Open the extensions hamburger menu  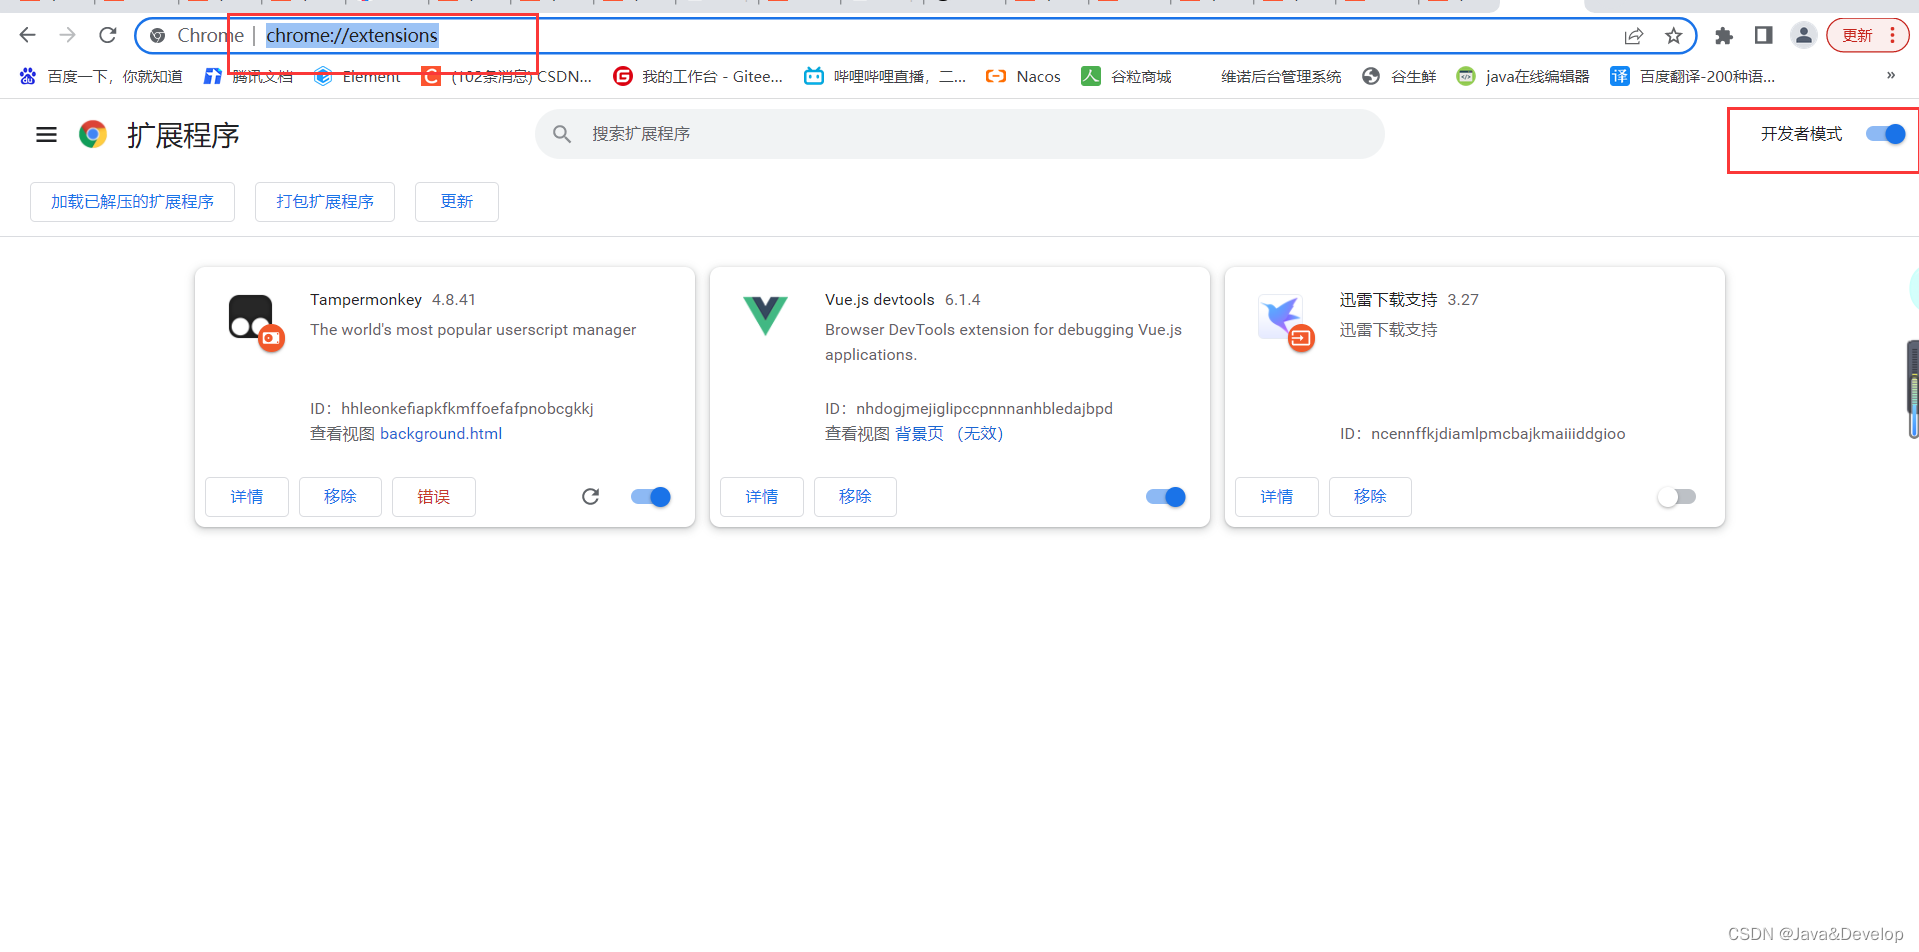pos(46,134)
